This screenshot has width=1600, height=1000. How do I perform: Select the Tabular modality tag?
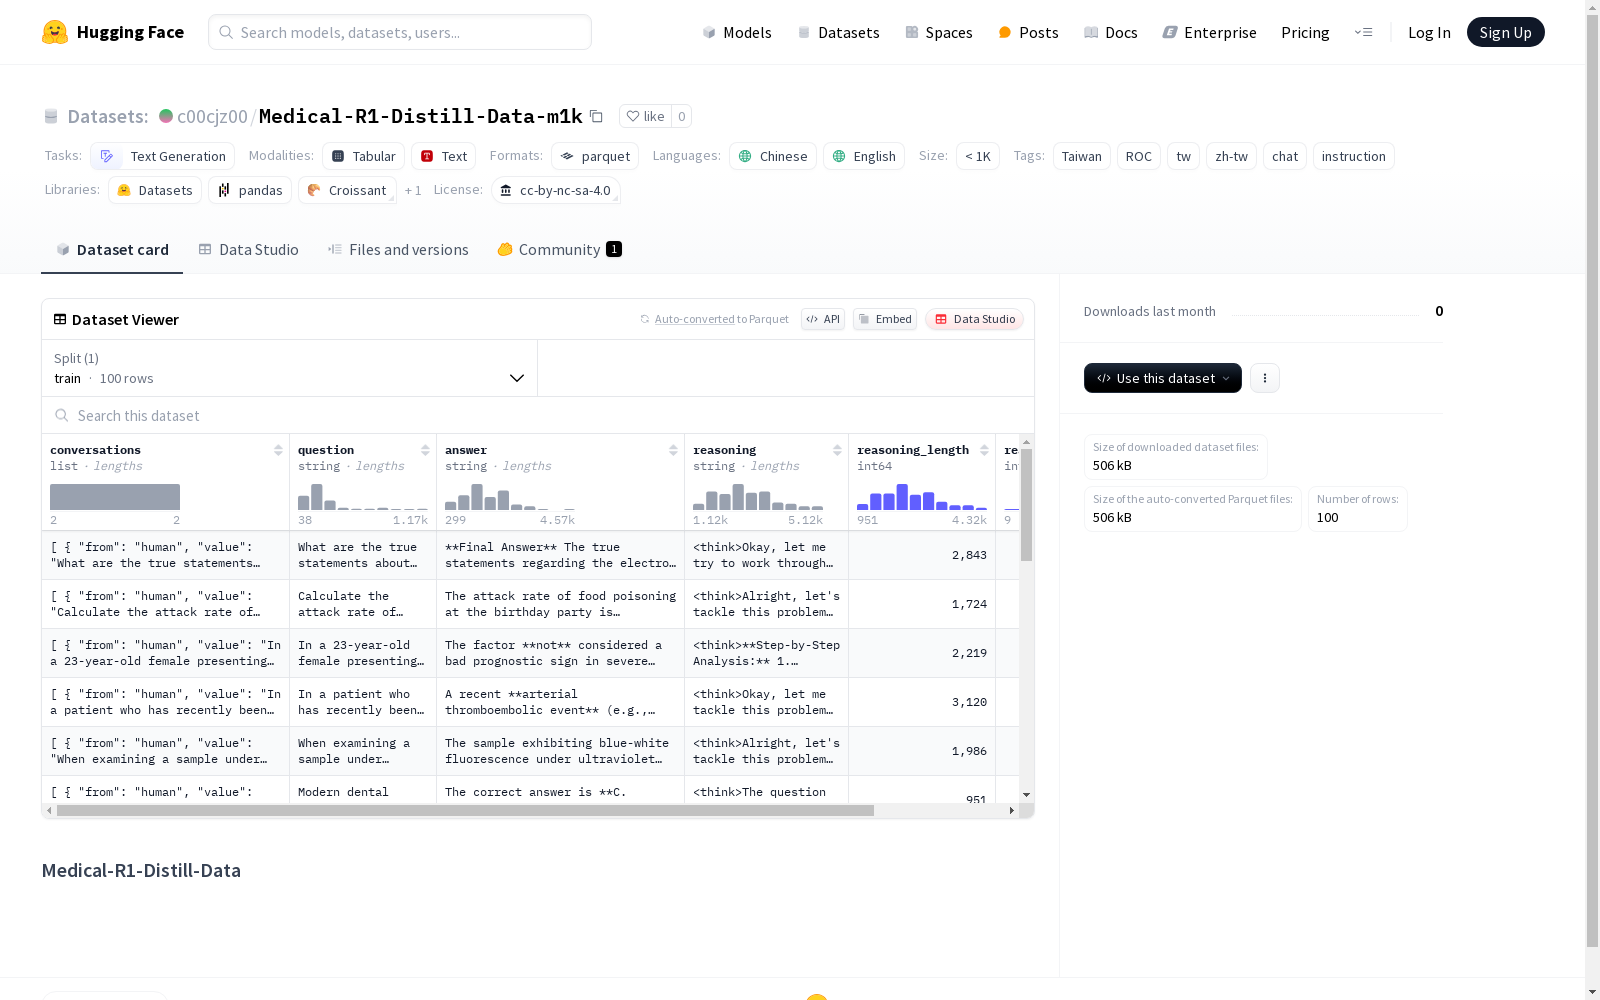(x=364, y=156)
